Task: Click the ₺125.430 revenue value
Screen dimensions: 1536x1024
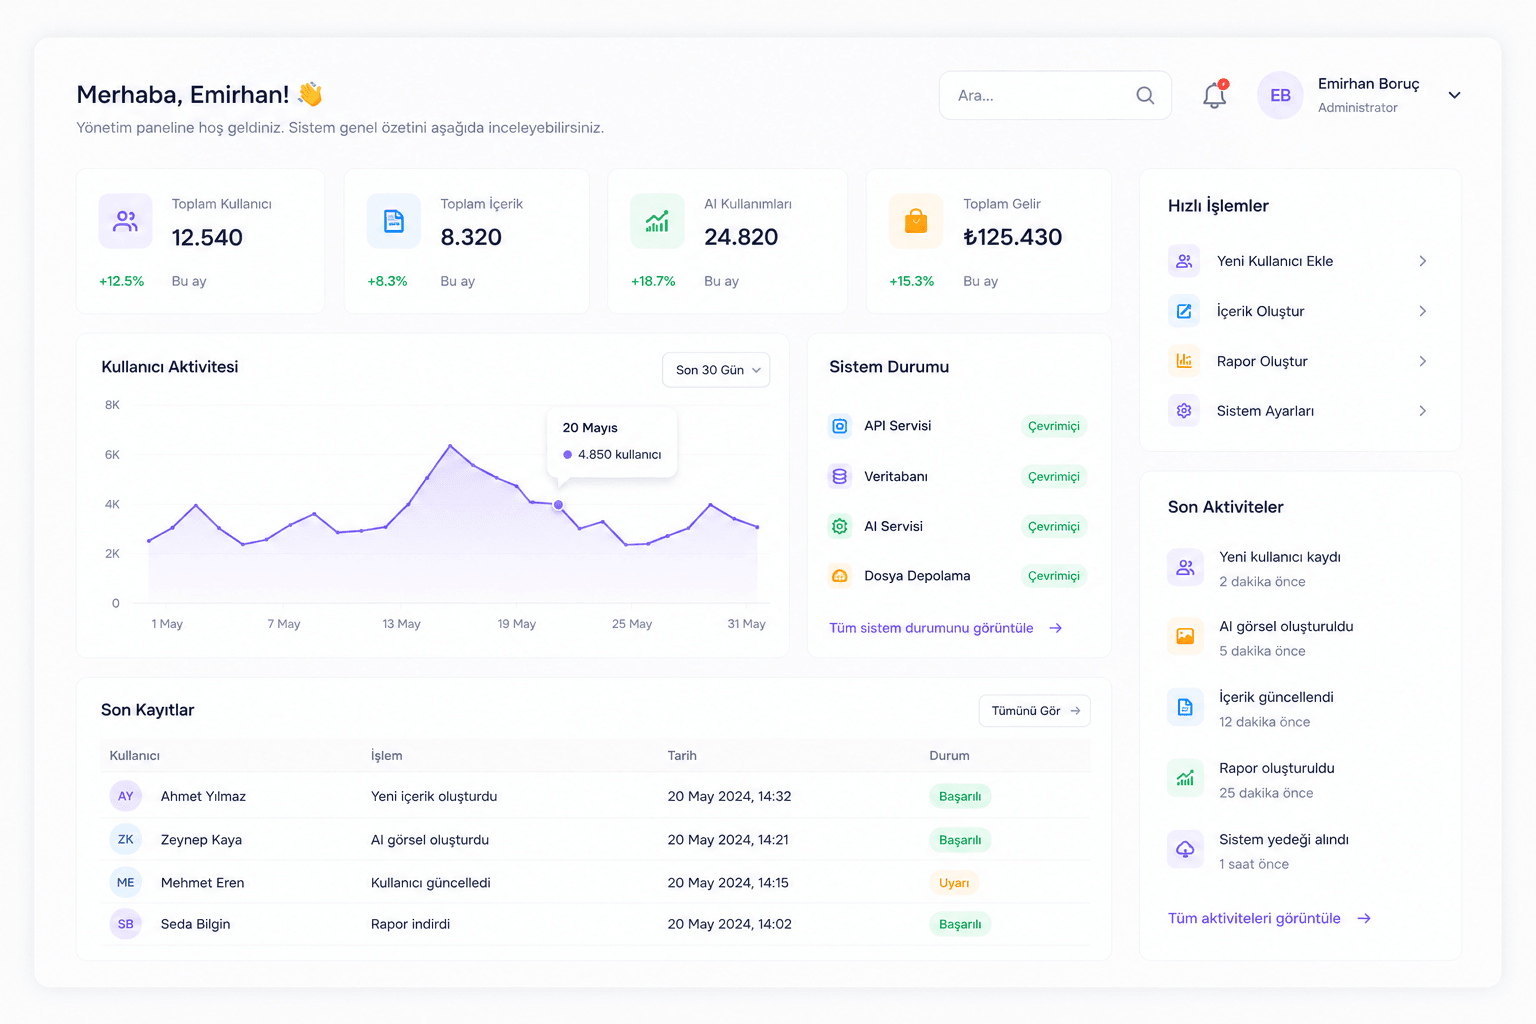Action: [x=1012, y=237]
